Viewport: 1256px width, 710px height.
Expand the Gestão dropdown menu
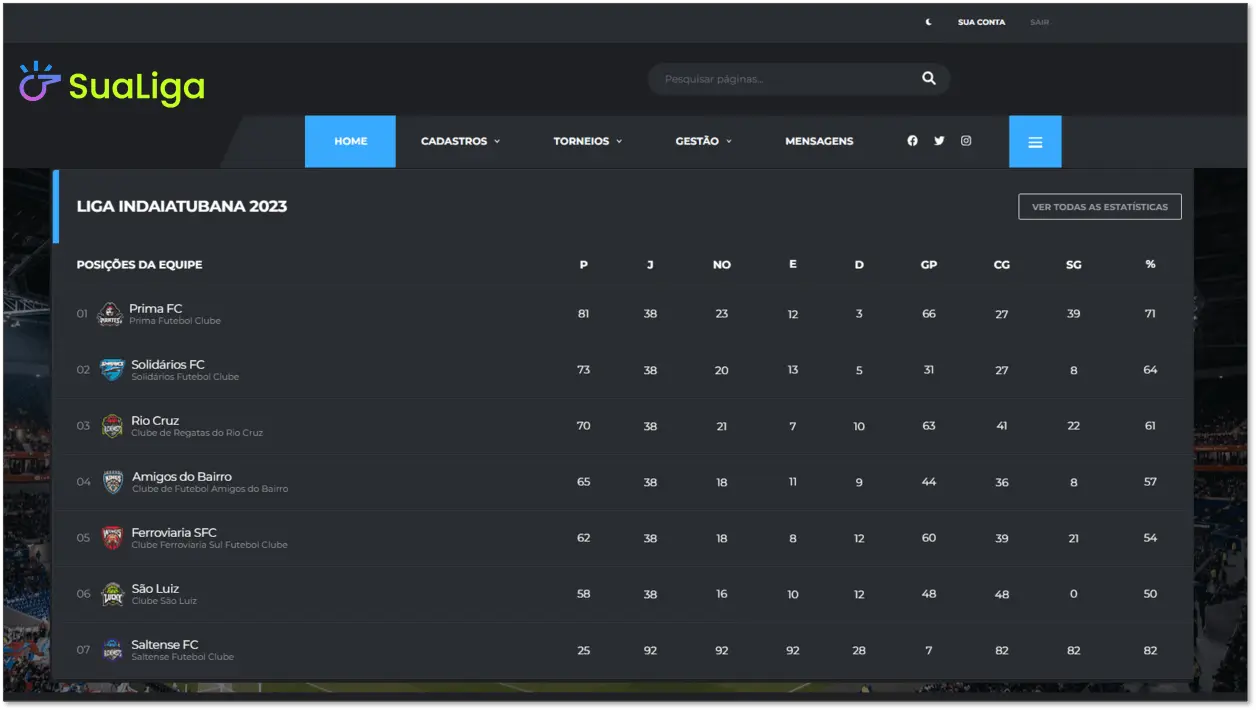click(703, 142)
